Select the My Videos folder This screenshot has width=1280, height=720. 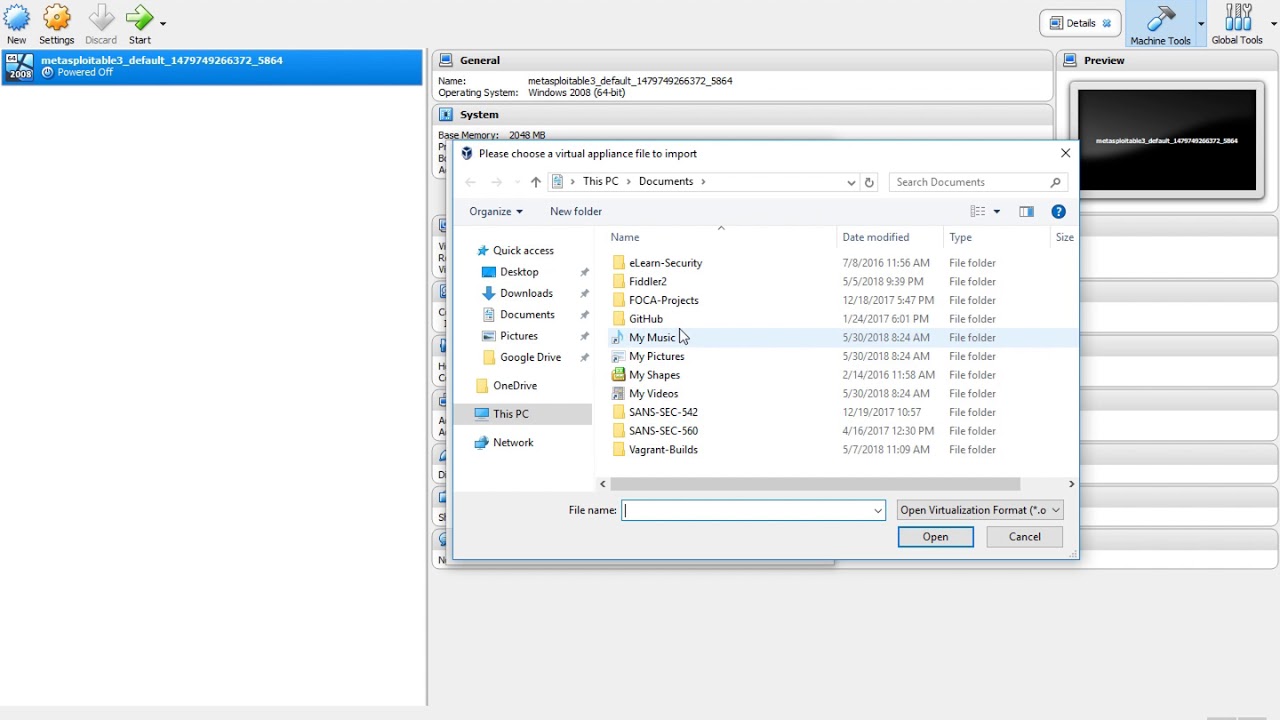[653, 394]
